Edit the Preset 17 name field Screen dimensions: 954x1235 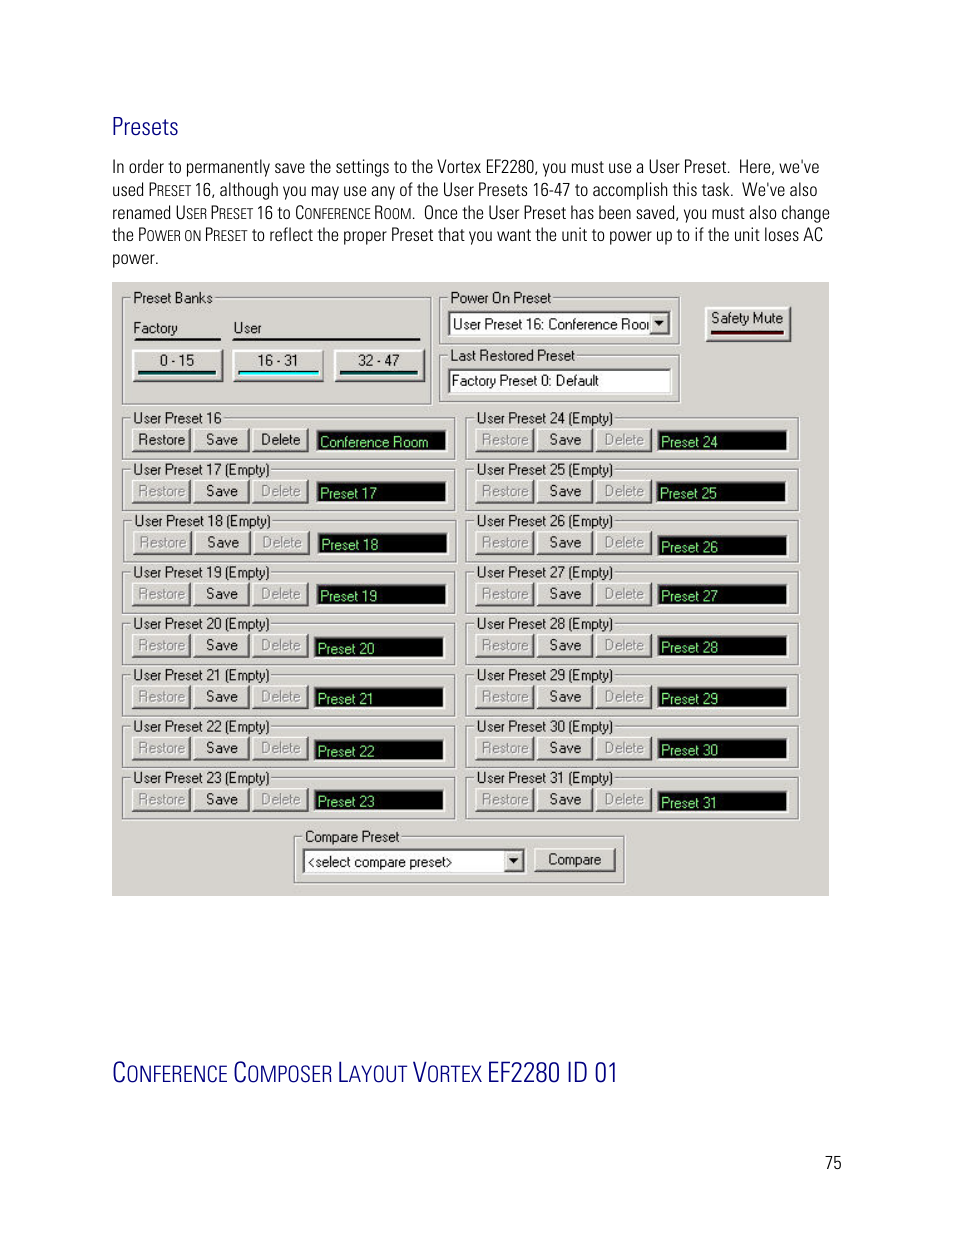(x=381, y=493)
